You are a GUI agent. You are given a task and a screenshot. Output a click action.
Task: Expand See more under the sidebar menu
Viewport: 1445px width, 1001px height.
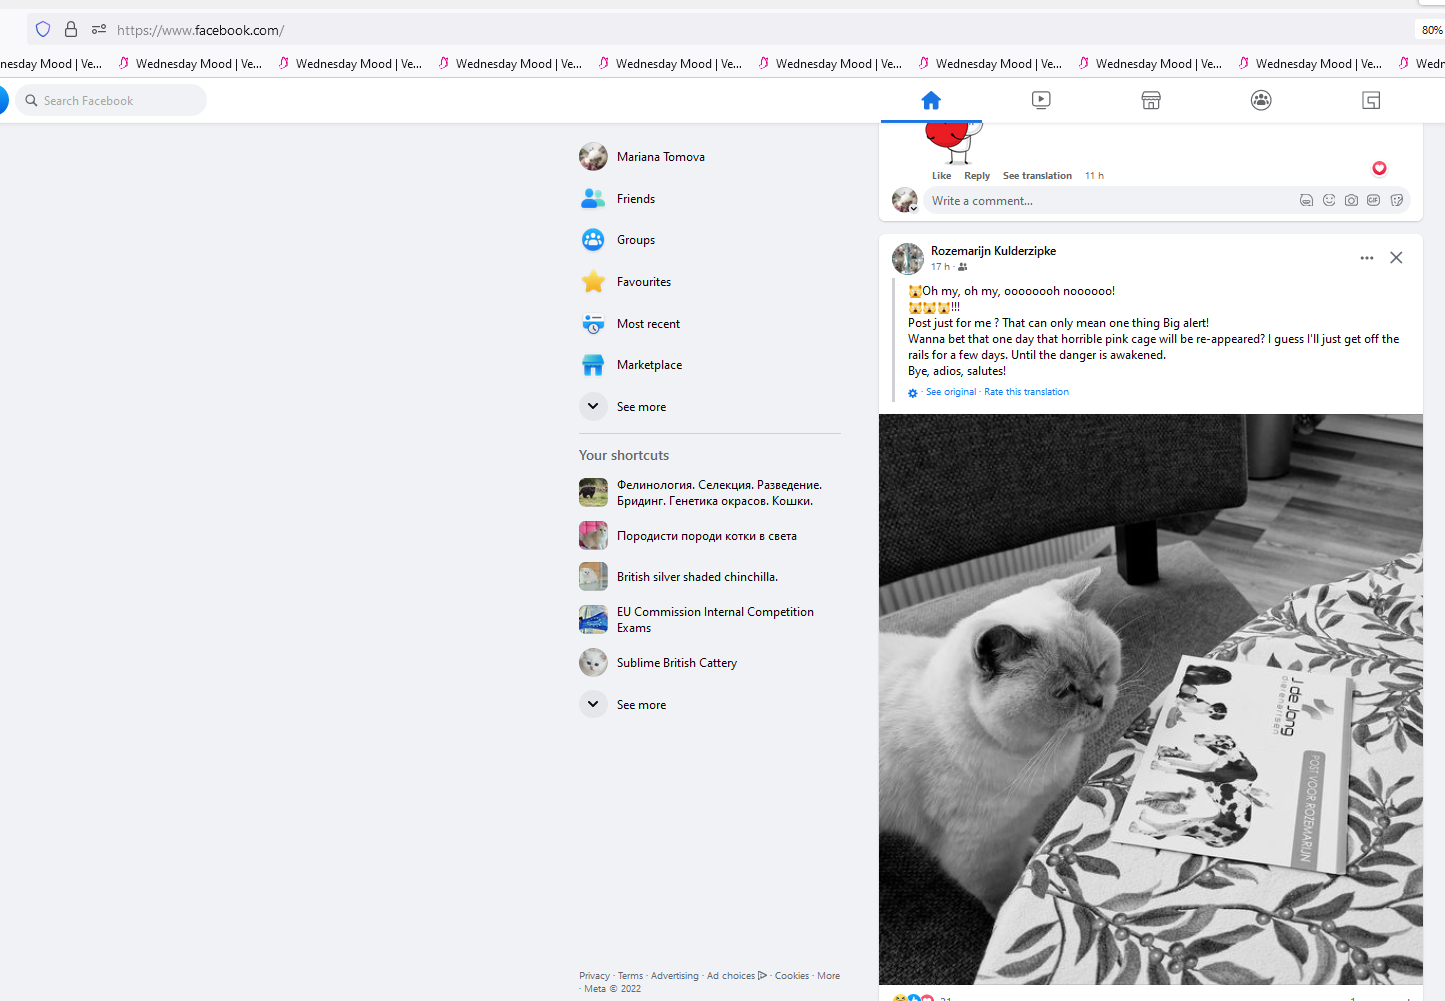coord(641,407)
